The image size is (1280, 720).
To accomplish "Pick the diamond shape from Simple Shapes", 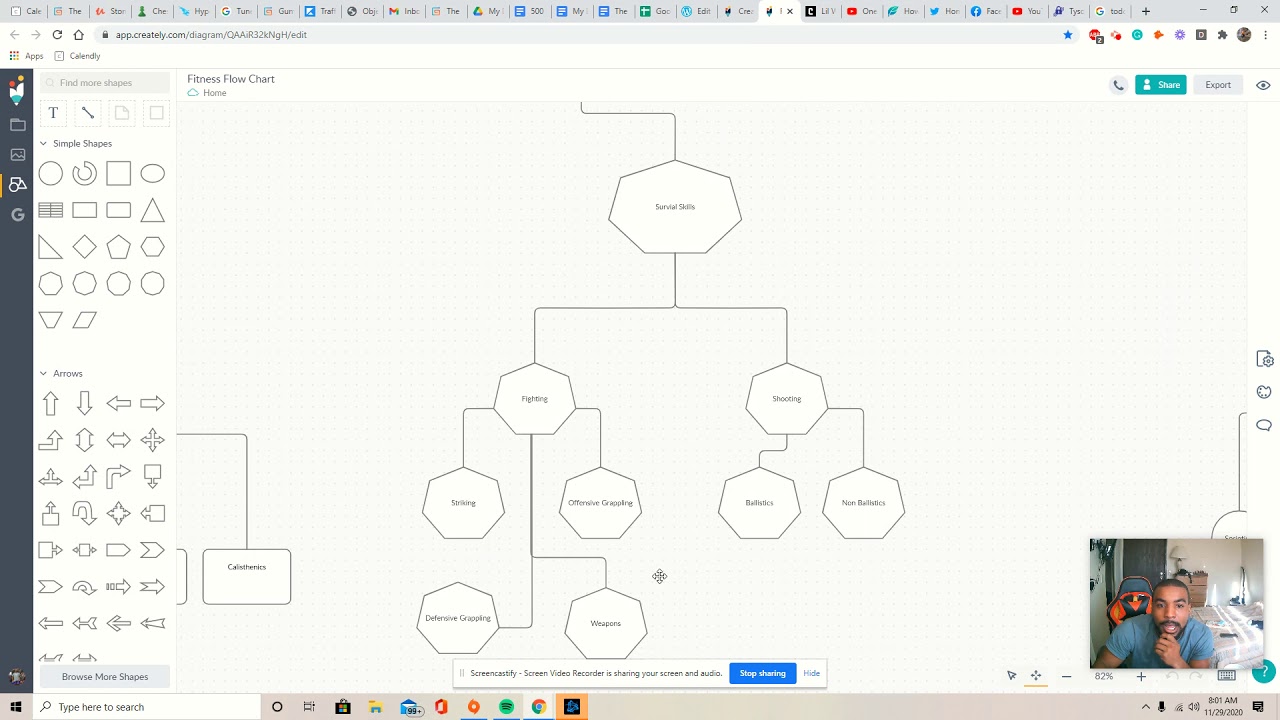I will pyautogui.click(x=85, y=247).
